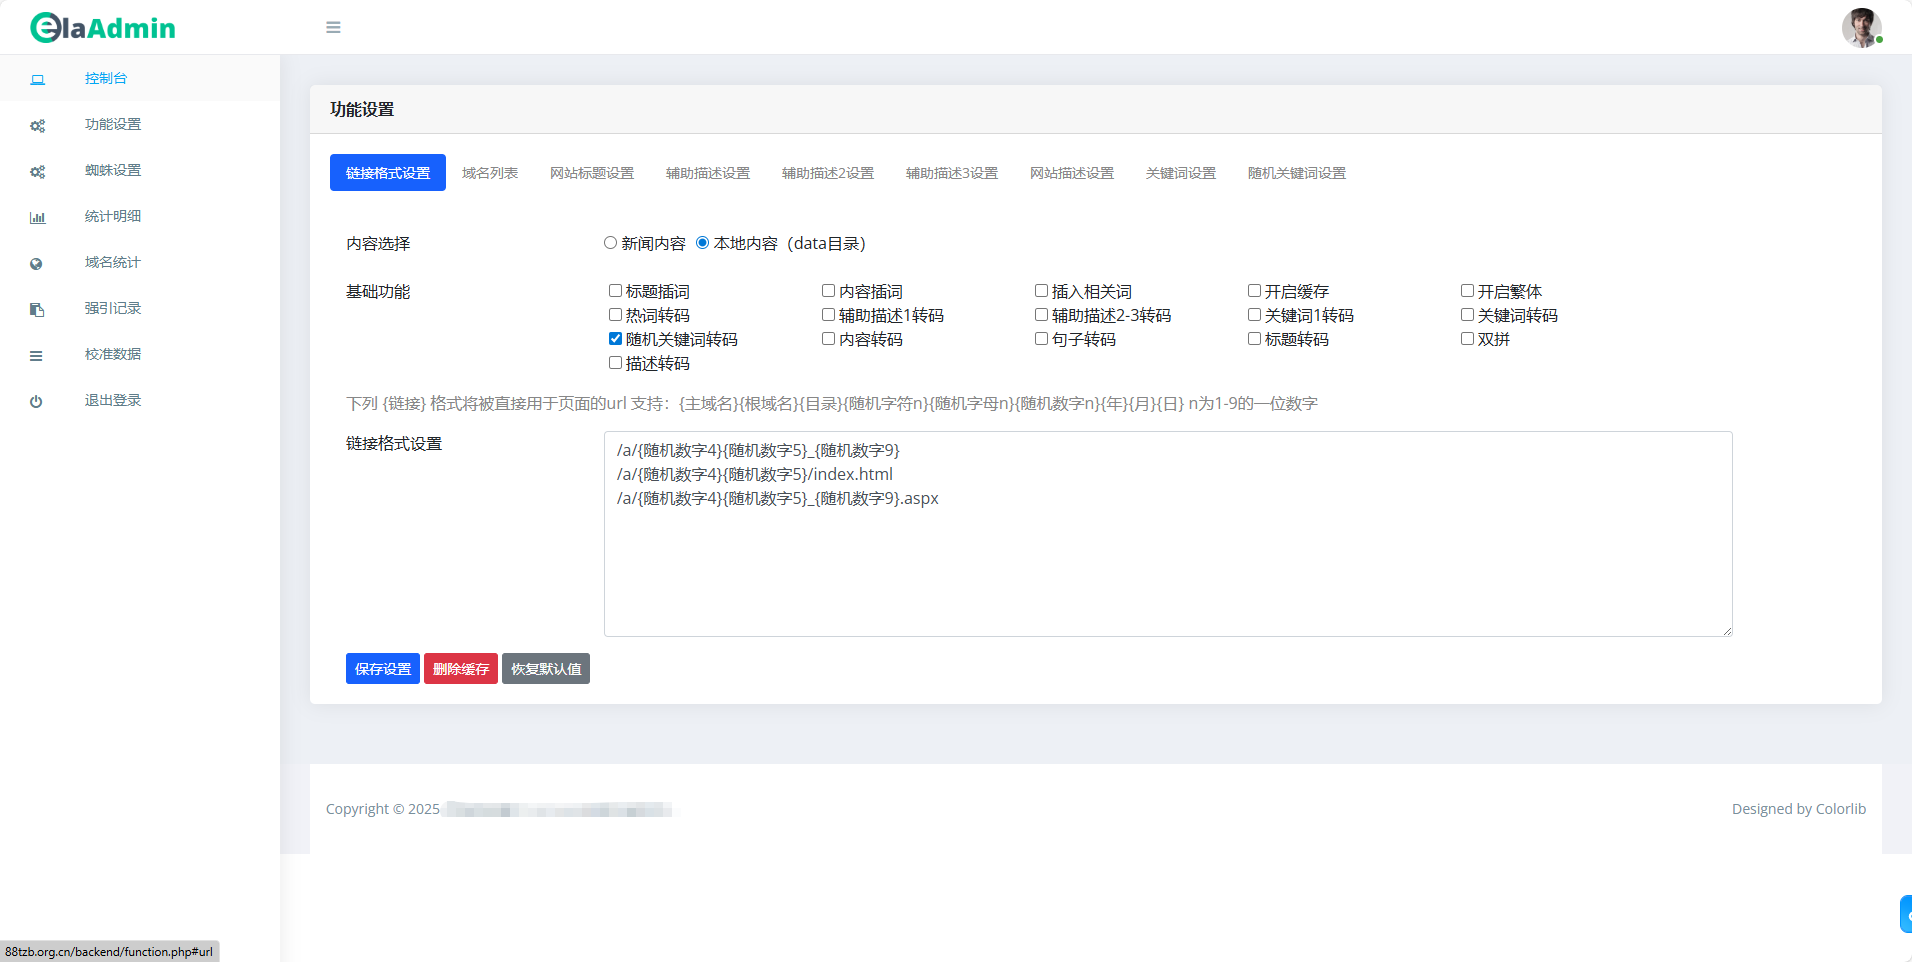Select the 新闻内容 radio option
Viewport: 1912px width, 962px height.
coord(610,243)
